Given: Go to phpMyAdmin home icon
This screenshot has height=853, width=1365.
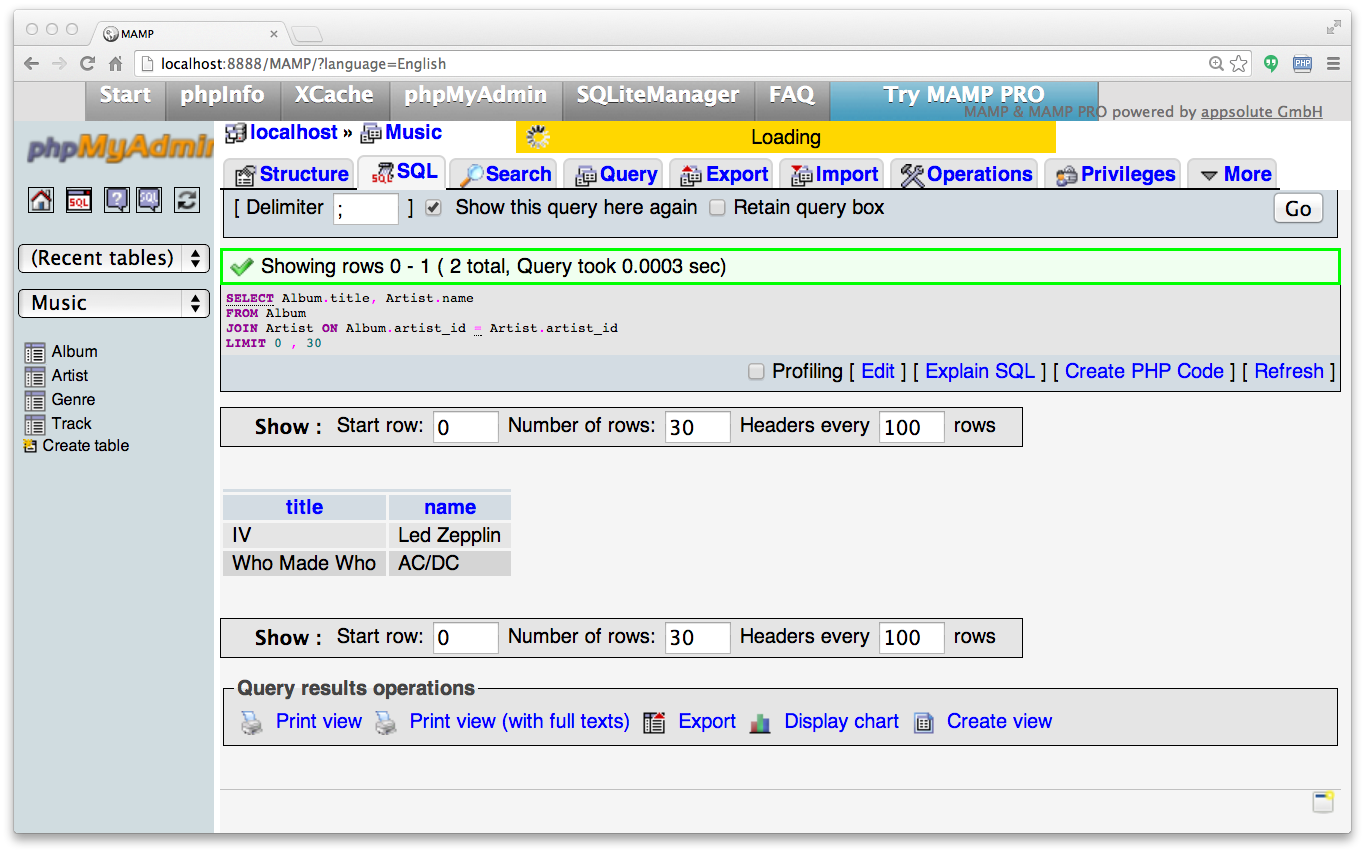Looking at the screenshot, I should click(x=41, y=199).
